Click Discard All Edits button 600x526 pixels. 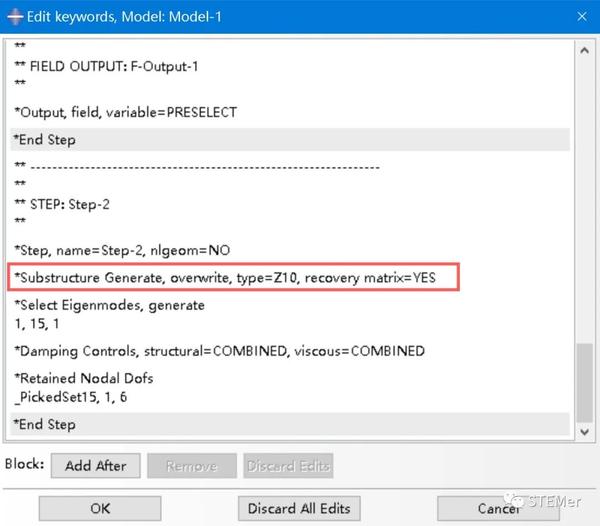pyautogui.click(x=299, y=508)
